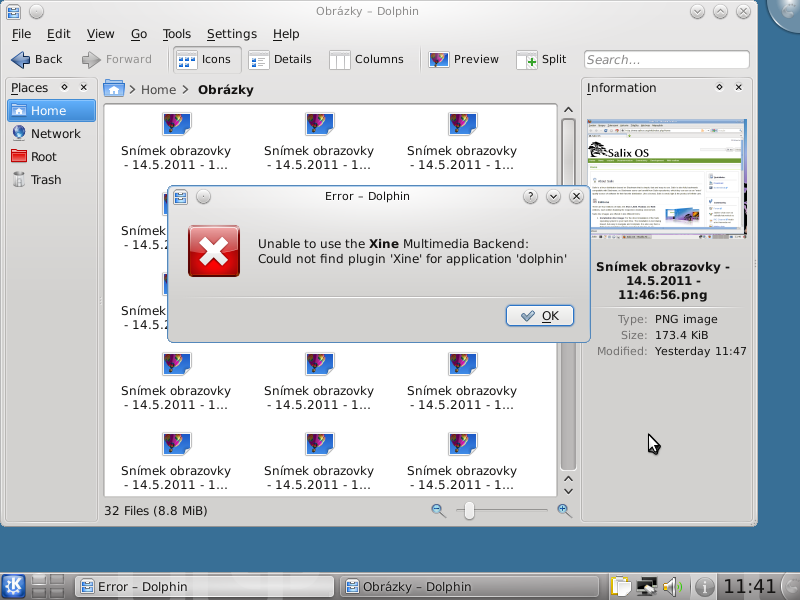Screen dimensions: 800x600
Task: Toggle file Preview in toolbar
Action: (x=463, y=60)
